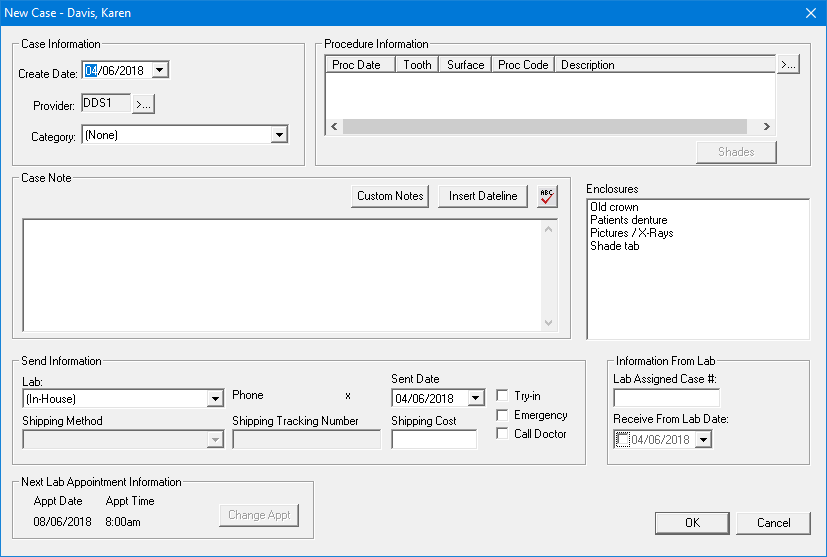
Task: Expand the Lab dropdown list
Action: click(214, 399)
